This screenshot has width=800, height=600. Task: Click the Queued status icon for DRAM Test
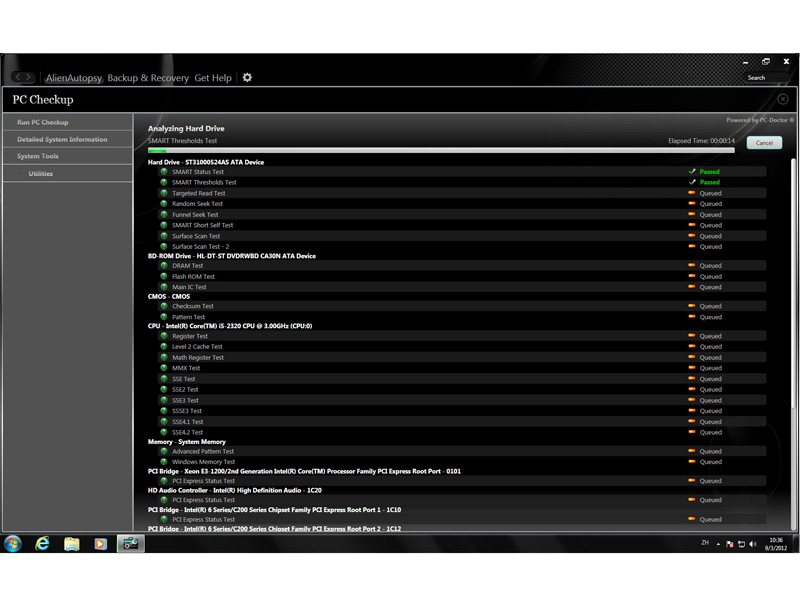click(x=692, y=266)
